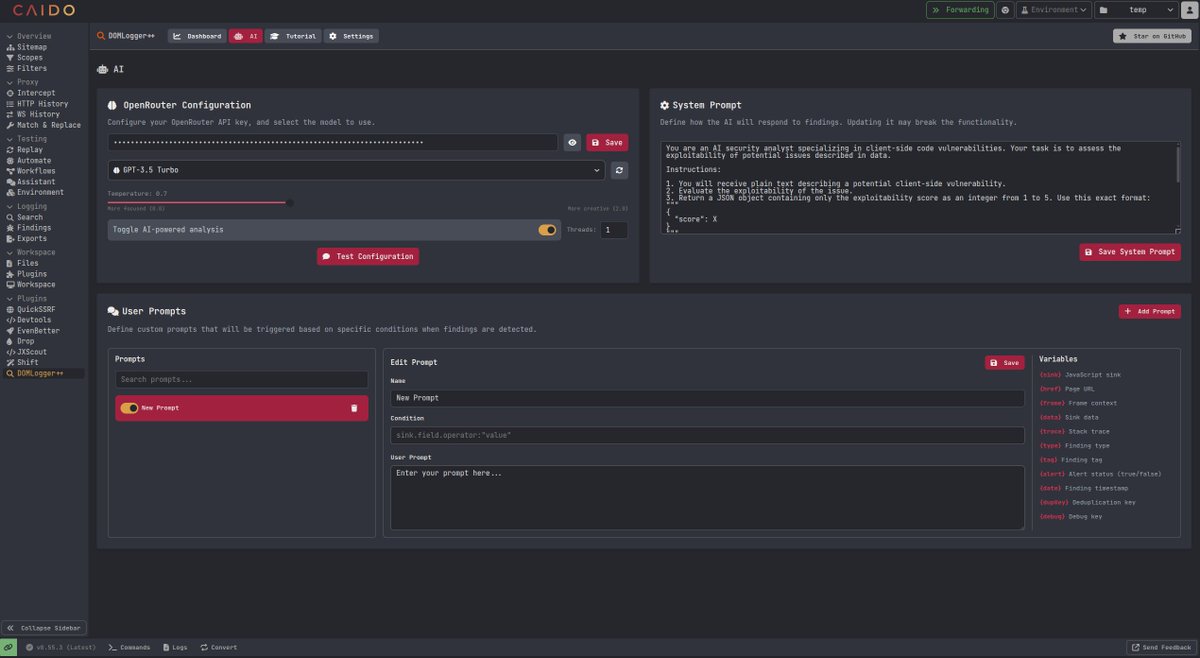Screen dimensions: 1200x658
Task: Click Test Configuration button
Action: pos(368,256)
